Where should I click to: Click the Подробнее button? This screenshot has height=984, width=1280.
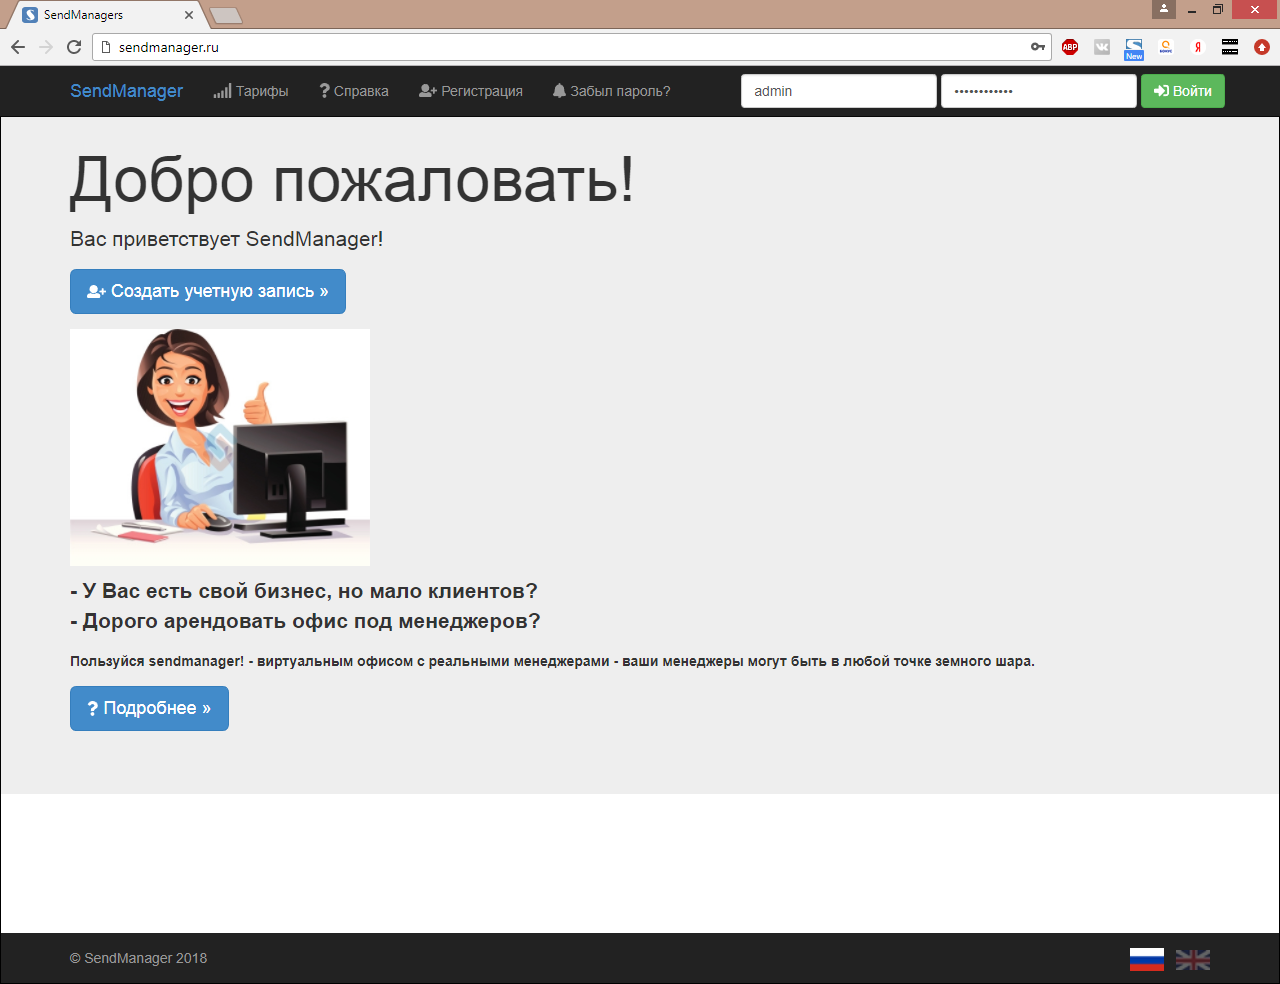(149, 708)
